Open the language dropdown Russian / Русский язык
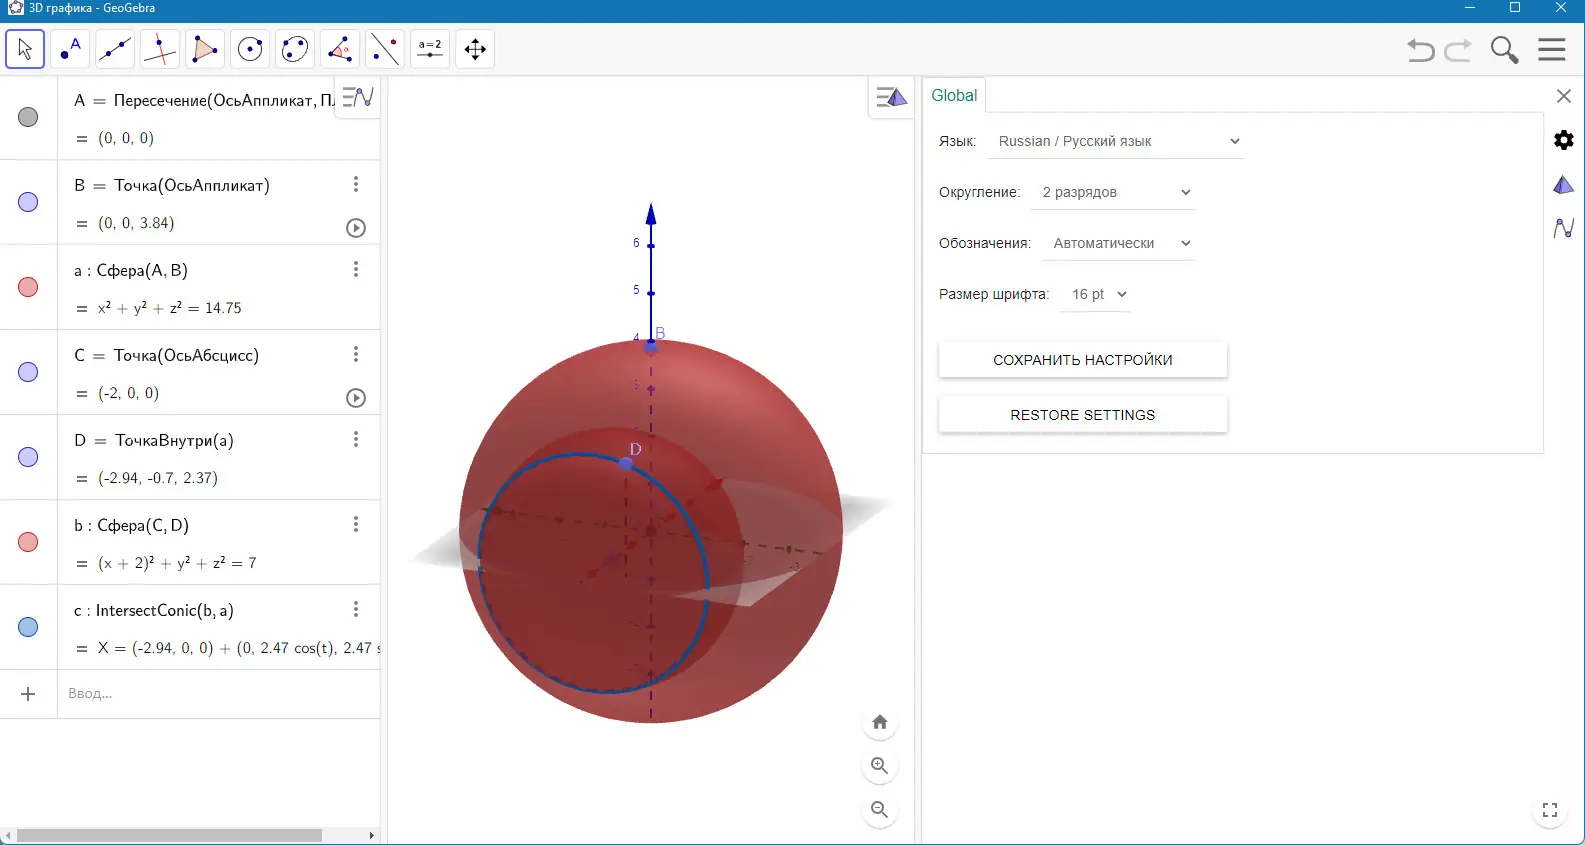This screenshot has width=1585, height=845. click(x=1116, y=141)
